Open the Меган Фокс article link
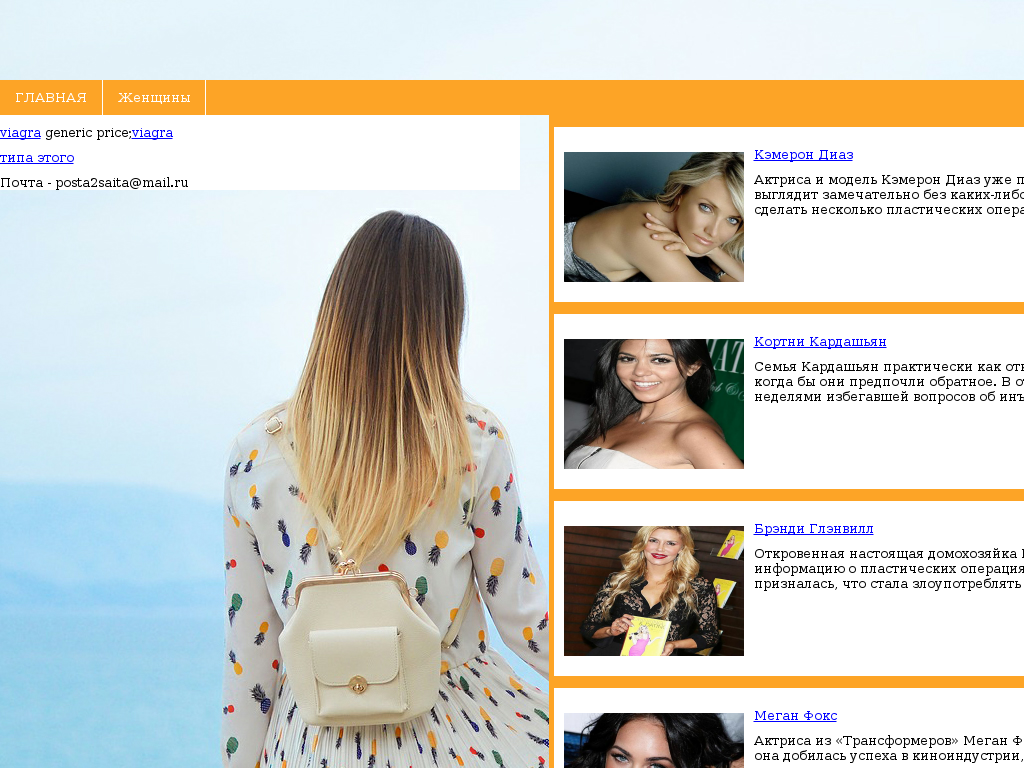The width and height of the screenshot is (1024, 768). pyautogui.click(x=795, y=716)
